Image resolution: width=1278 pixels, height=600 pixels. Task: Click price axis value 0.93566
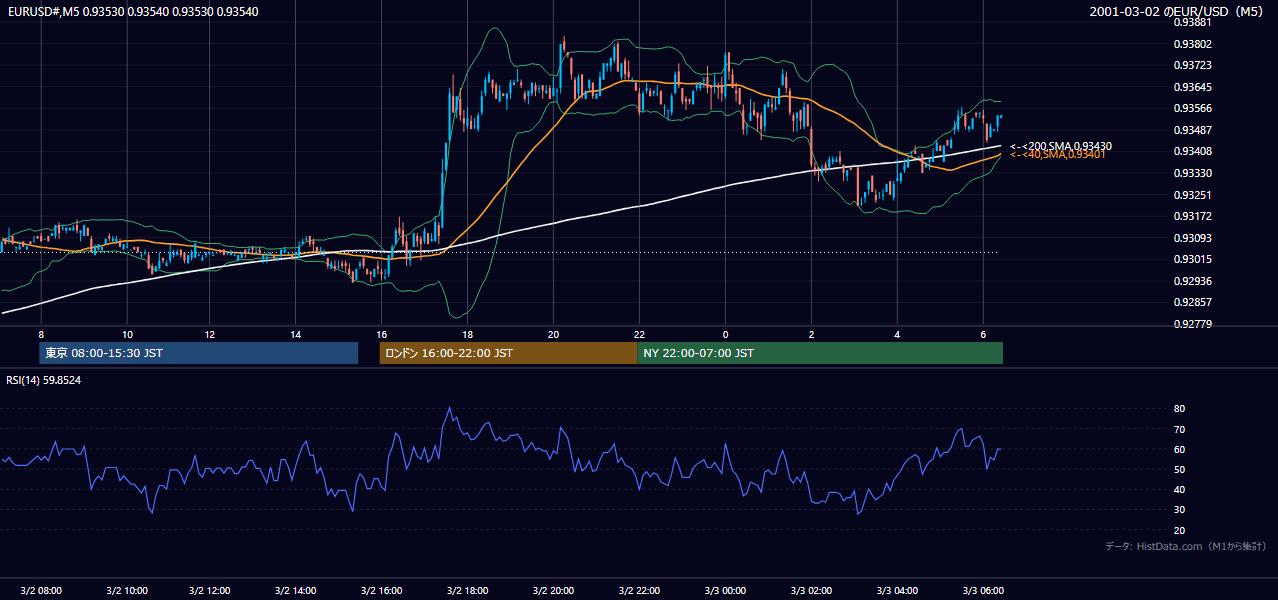[1193, 108]
